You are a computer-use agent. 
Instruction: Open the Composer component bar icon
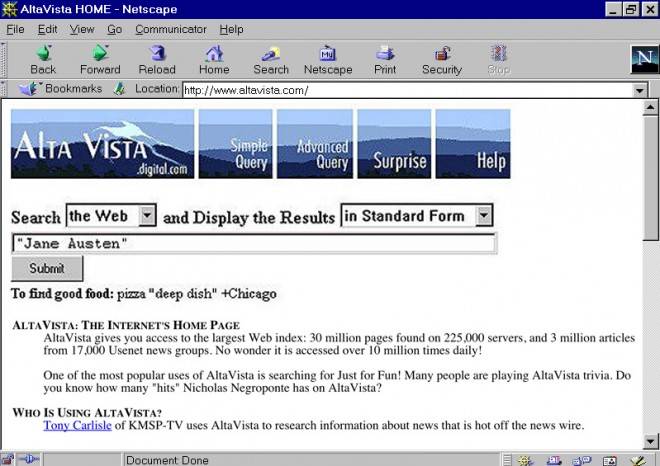coord(638,461)
